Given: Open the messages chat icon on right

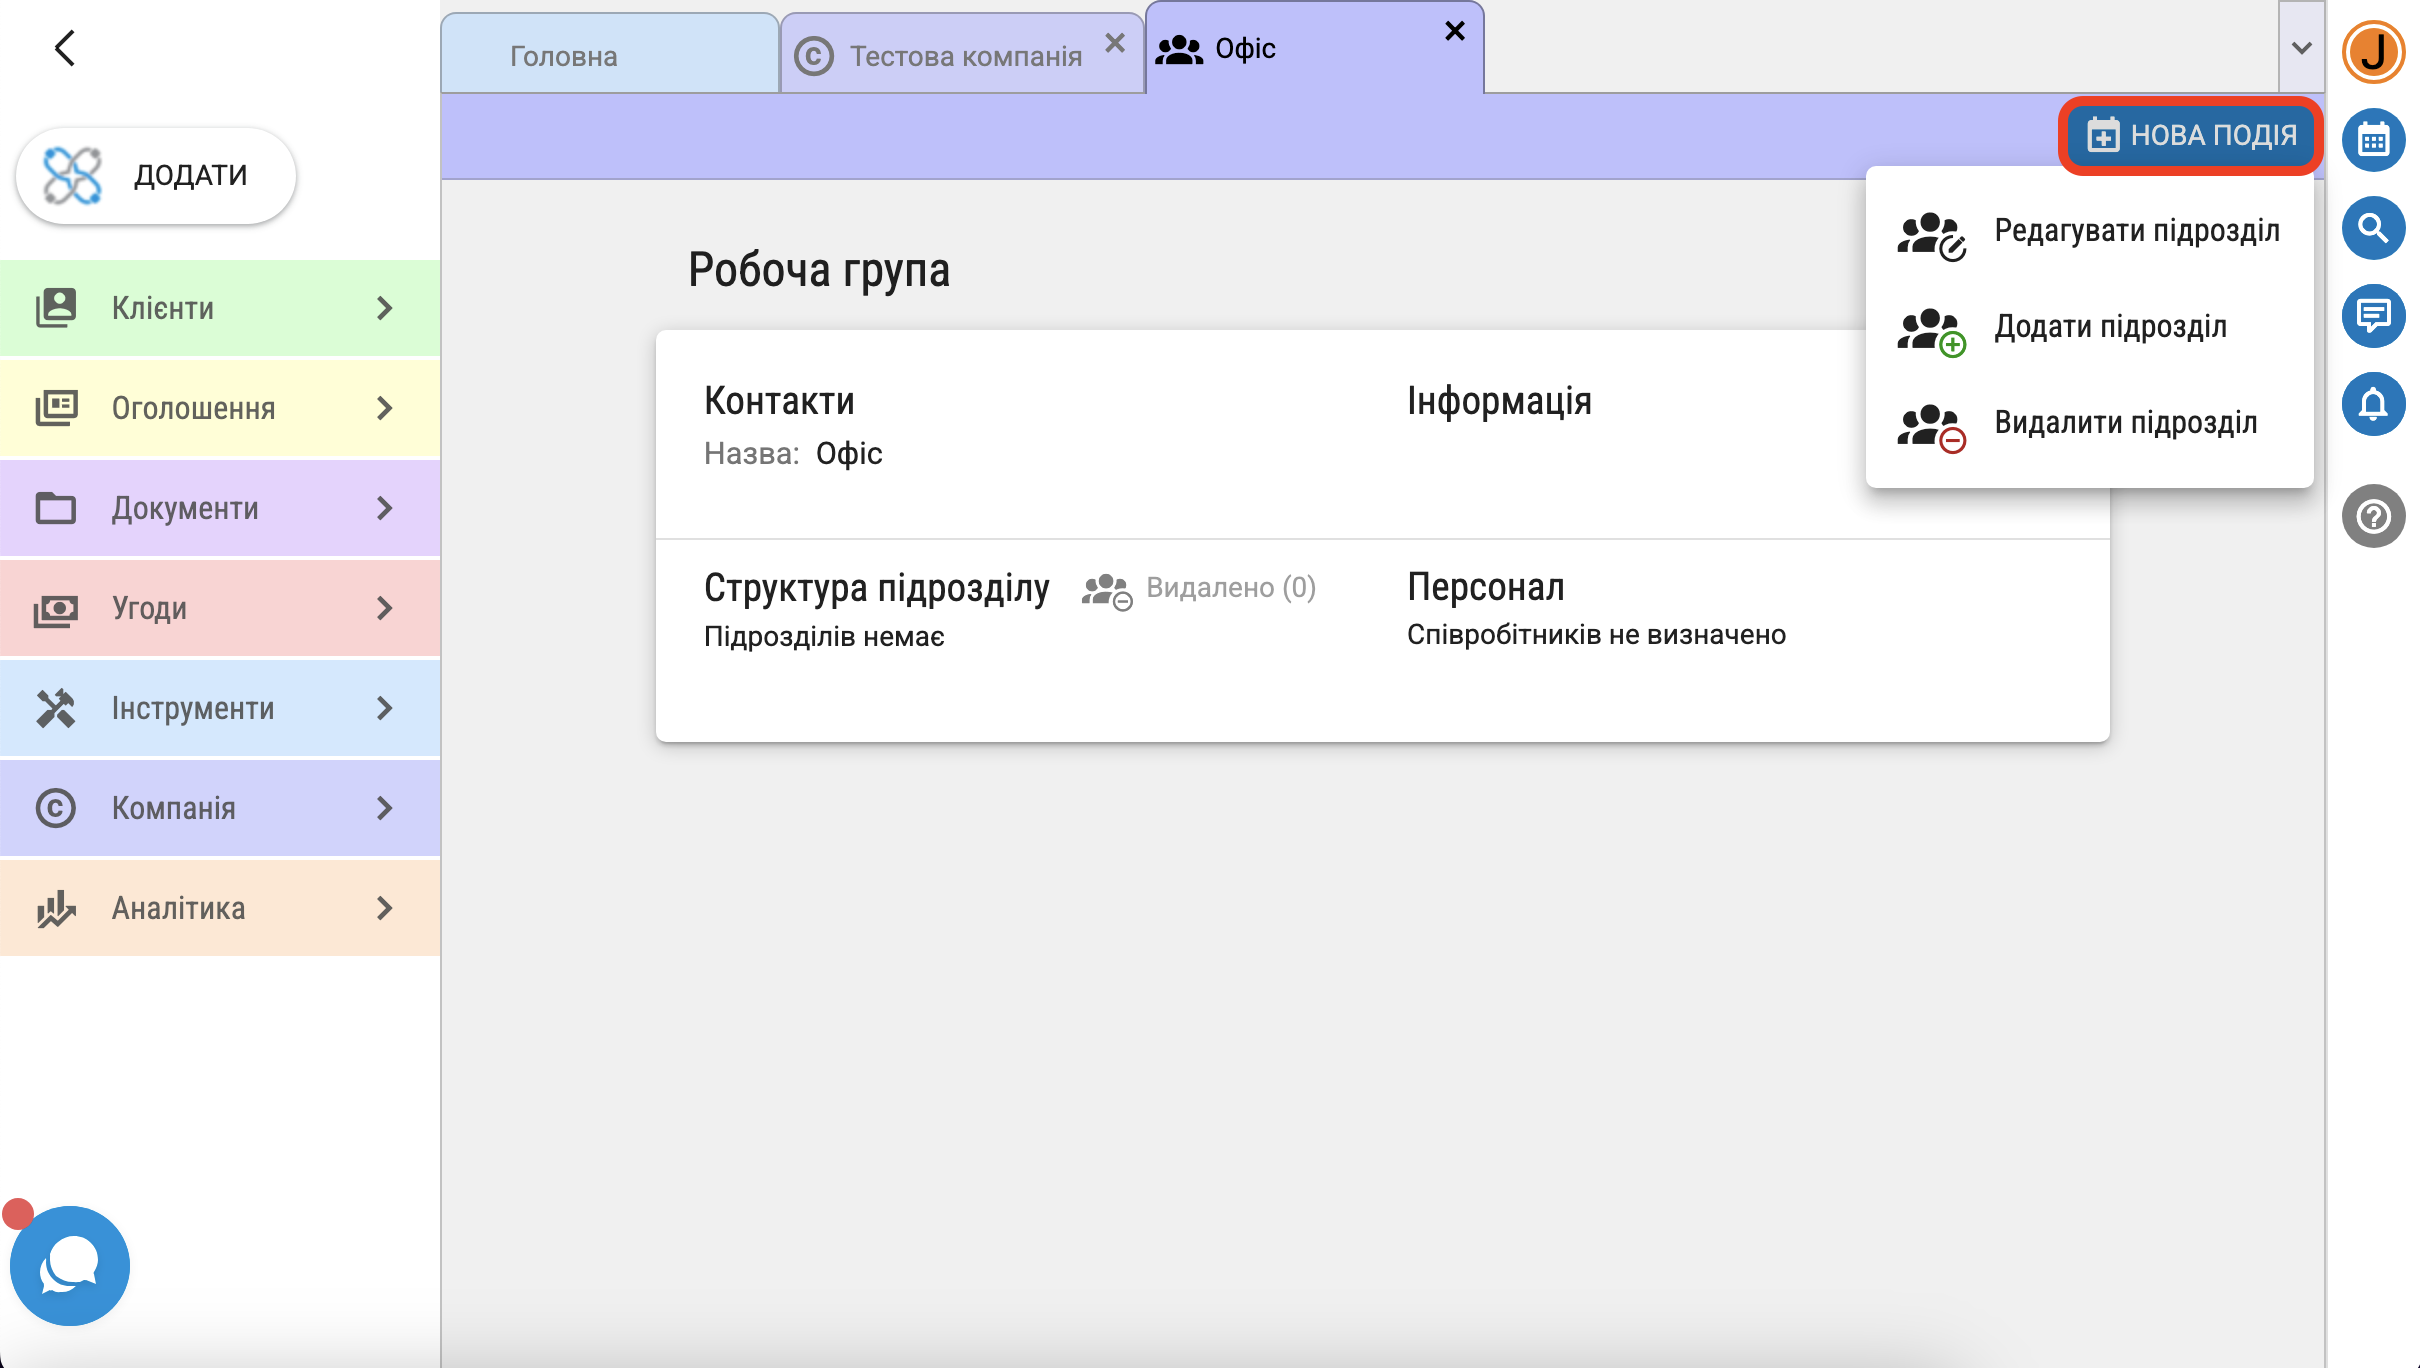Looking at the screenshot, I should click(x=2373, y=316).
